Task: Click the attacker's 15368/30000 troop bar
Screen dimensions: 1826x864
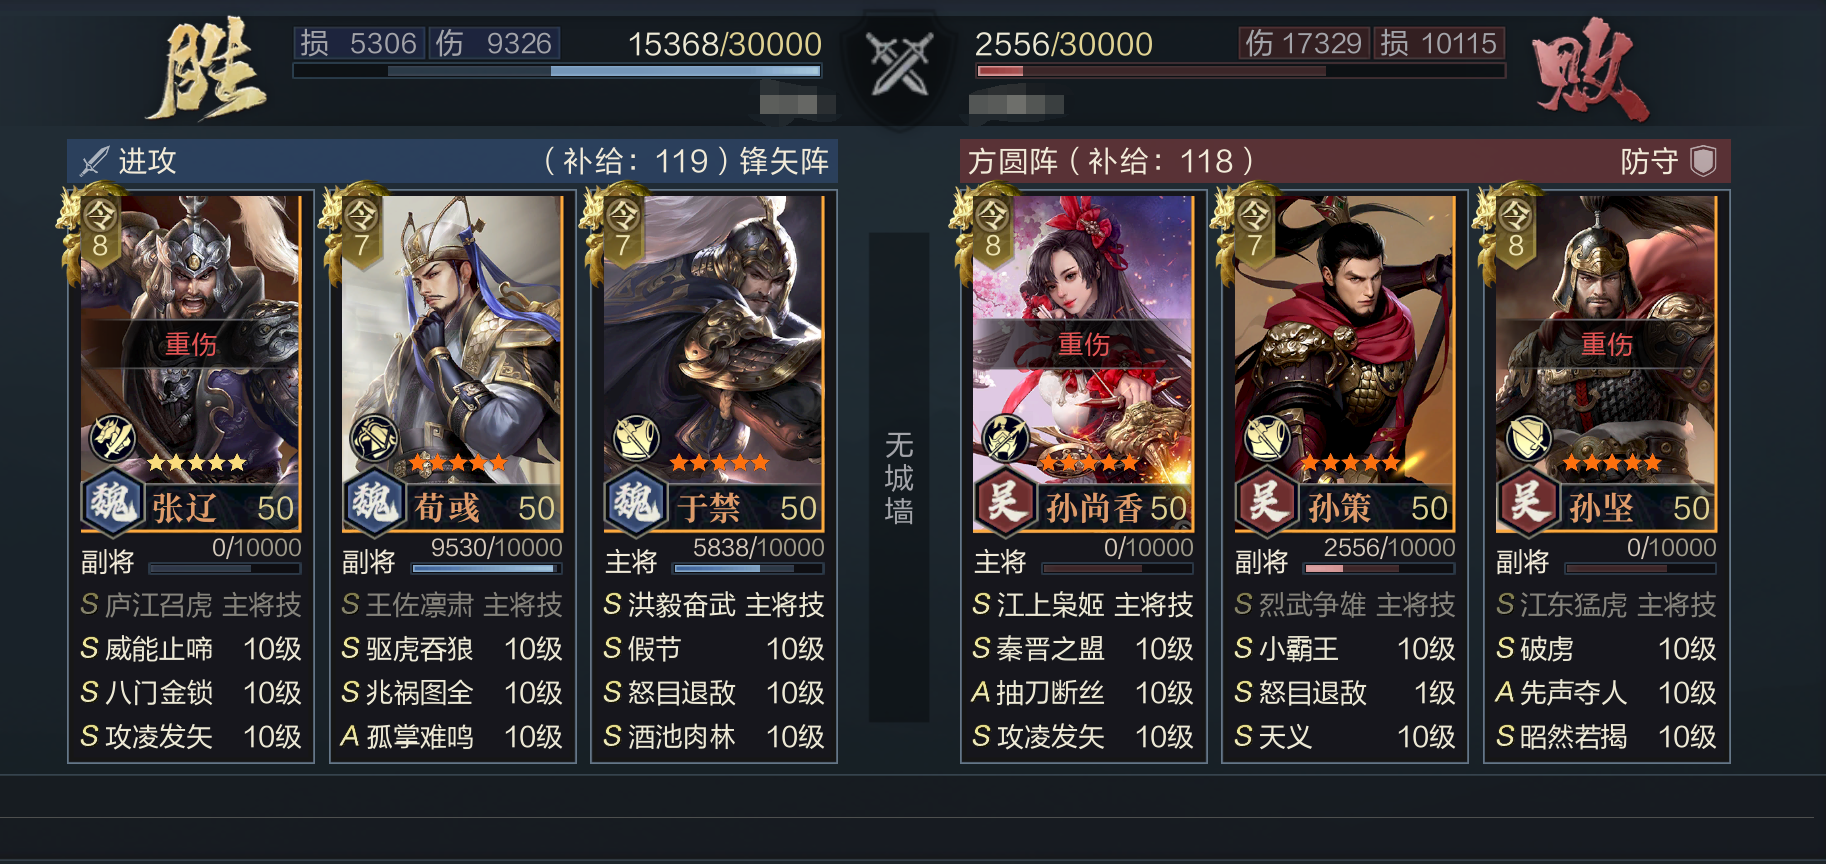Action: tap(557, 71)
